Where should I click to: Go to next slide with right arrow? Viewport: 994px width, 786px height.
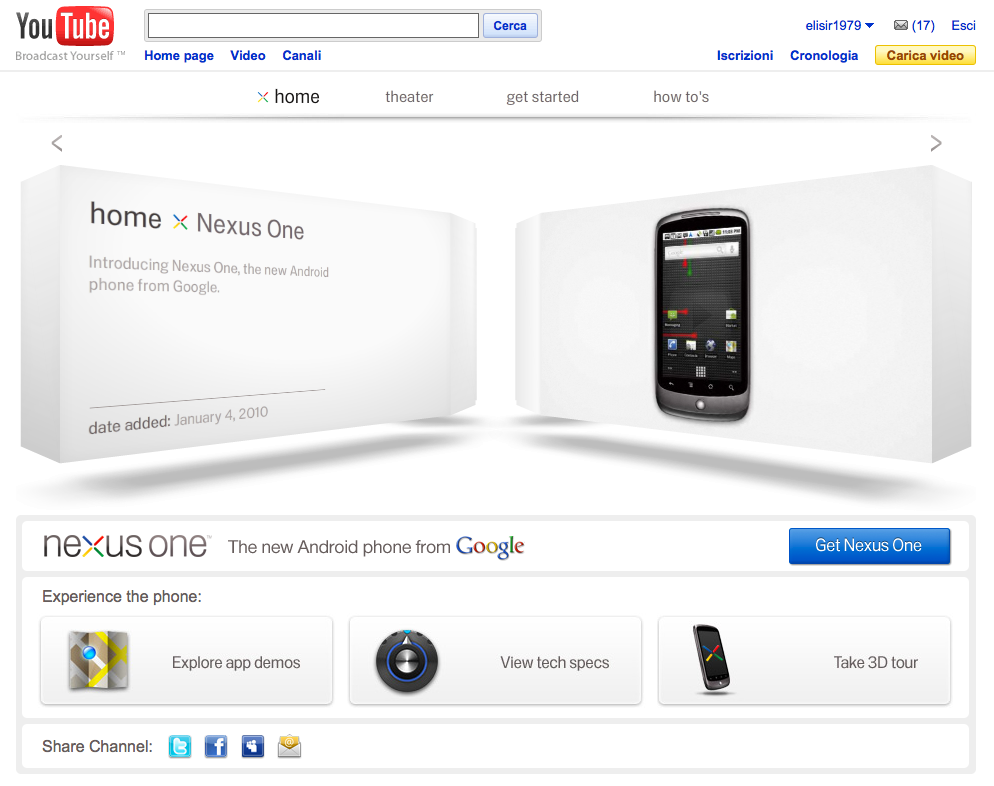pos(936,143)
